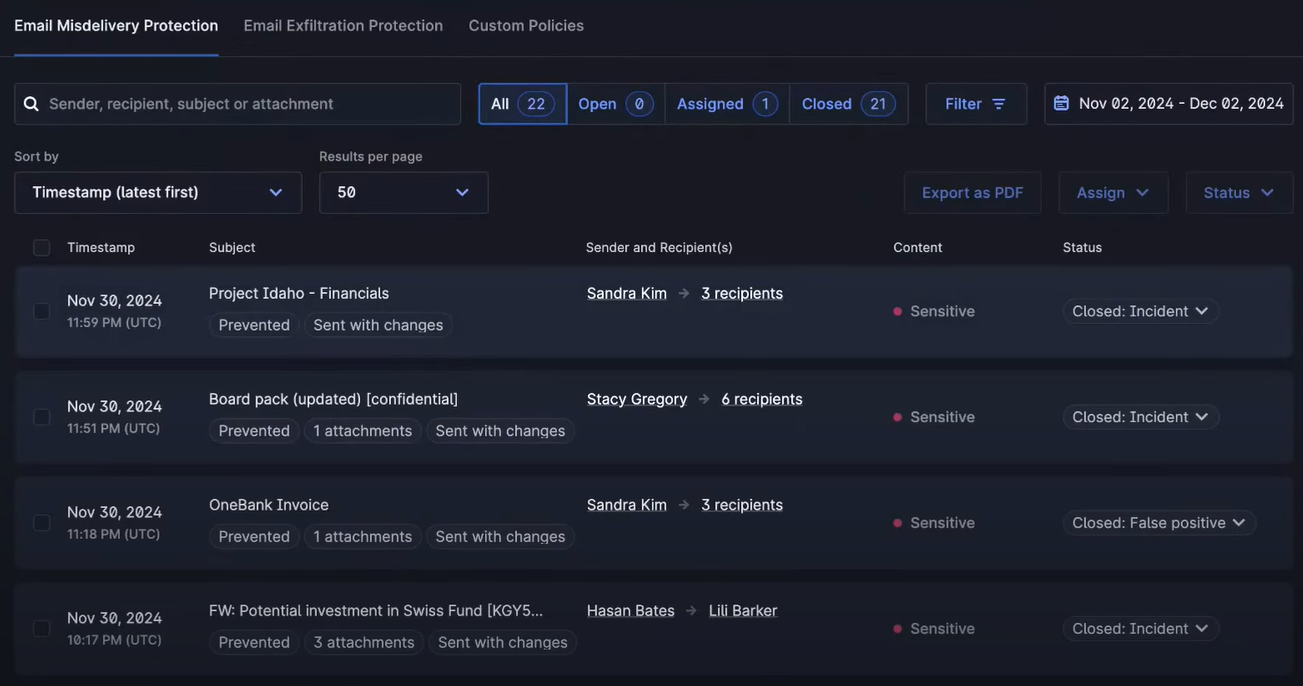Click the red Sensitive dot for OneBank Invoice

pyautogui.click(x=897, y=523)
